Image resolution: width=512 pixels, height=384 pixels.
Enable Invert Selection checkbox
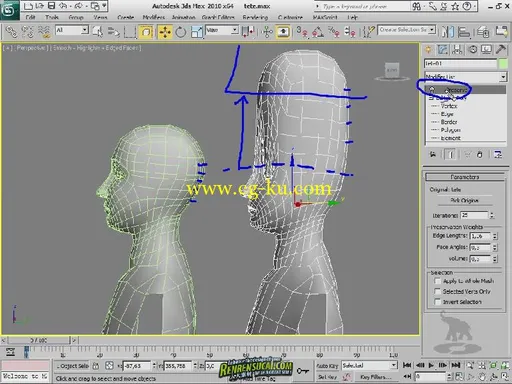[437, 302]
